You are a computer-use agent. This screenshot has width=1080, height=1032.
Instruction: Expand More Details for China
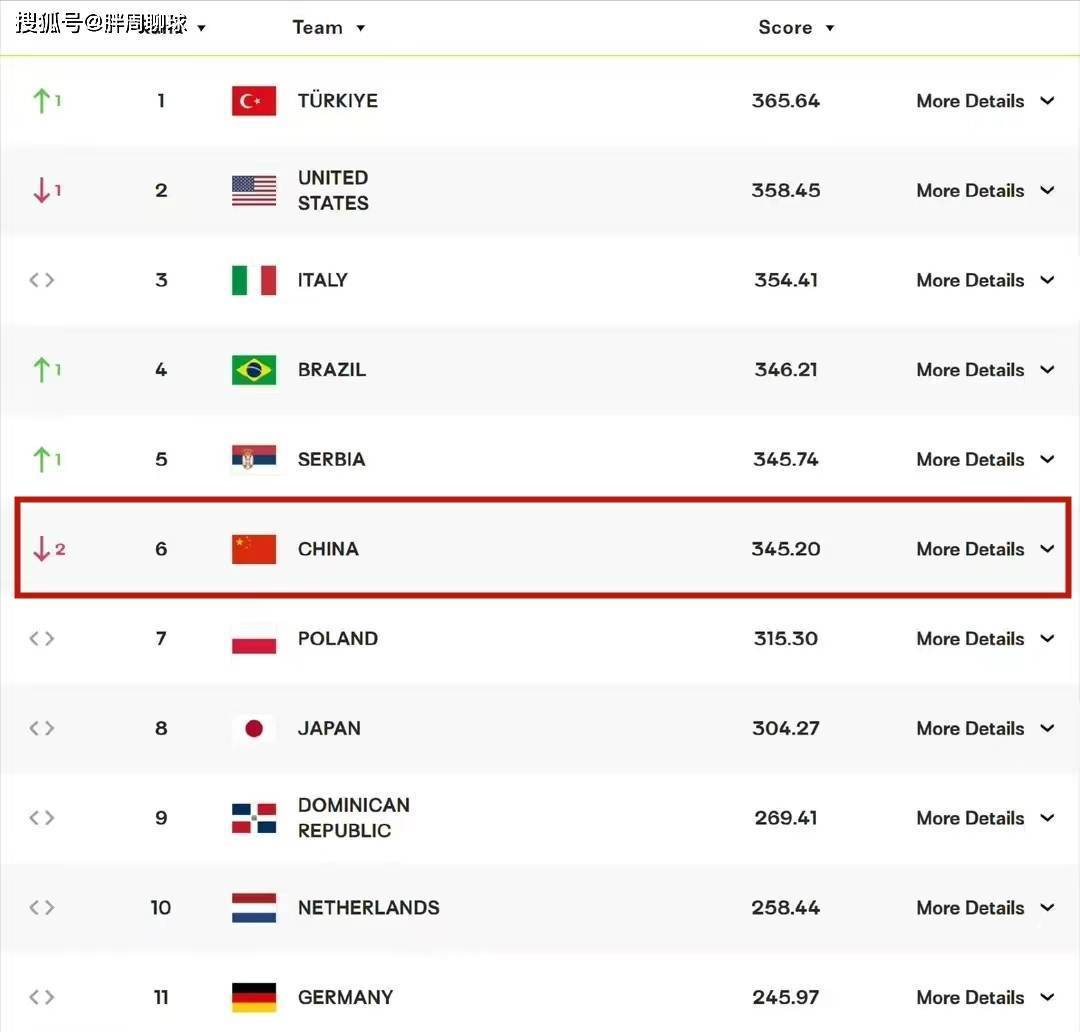[x=985, y=549]
